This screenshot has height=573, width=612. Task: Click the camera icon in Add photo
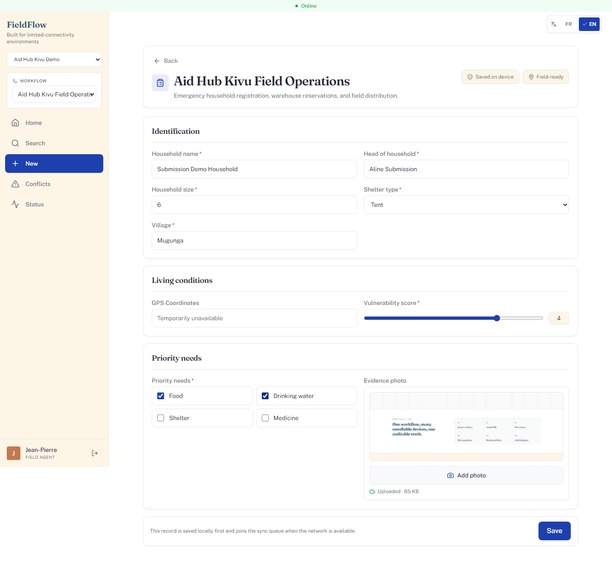(x=450, y=475)
